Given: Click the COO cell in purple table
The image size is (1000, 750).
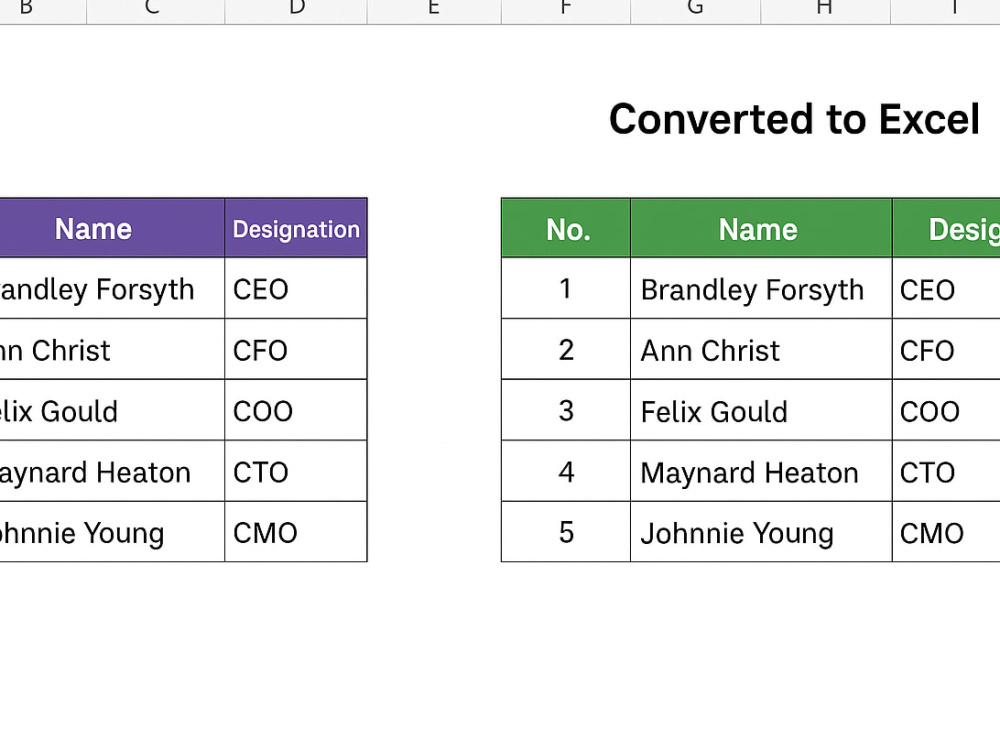Looking at the screenshot, I should (x=296, y=410).
